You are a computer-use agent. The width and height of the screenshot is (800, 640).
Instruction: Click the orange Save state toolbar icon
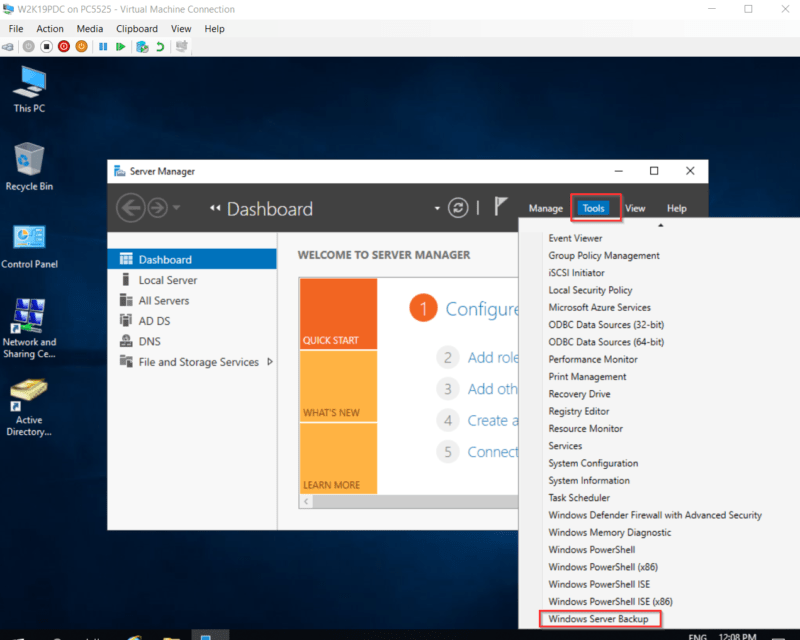[82, 46]
